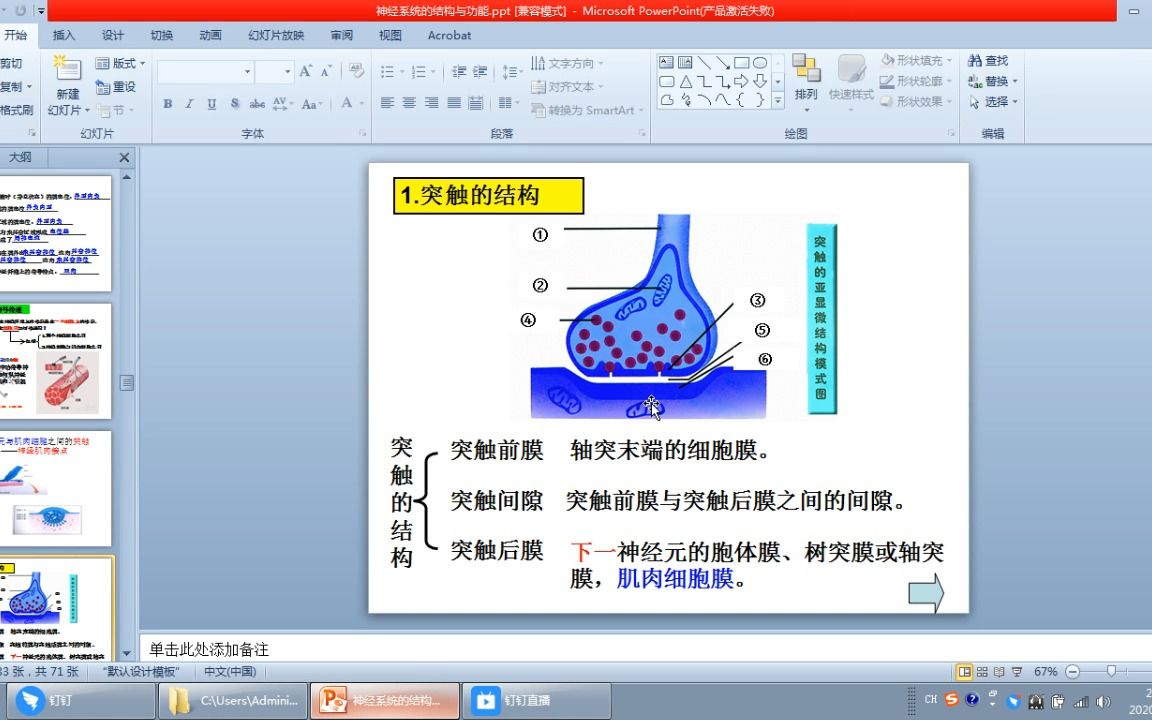Center-align the paragraph text
Viewport: 1152px width, 720px height.
point(408,103)
